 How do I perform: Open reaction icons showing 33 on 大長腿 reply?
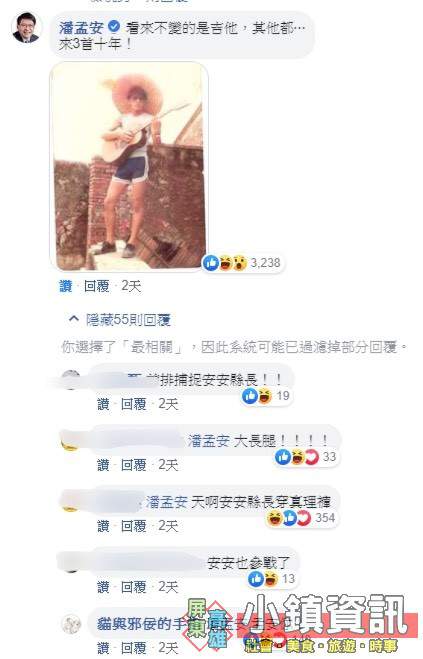pyautogui.click(x=306, y=457)
